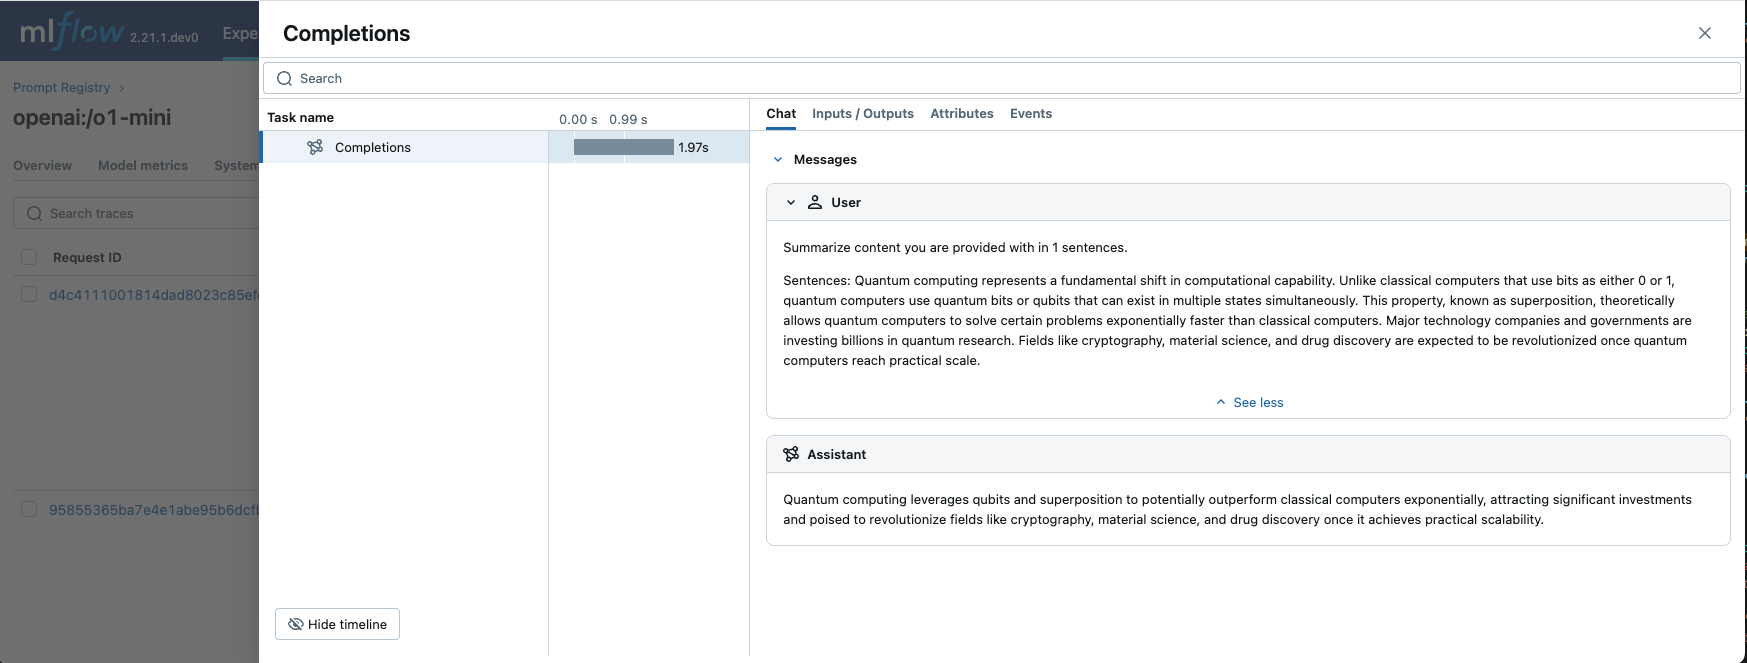Focus the Completions Search input field

tap(1000, 78)
